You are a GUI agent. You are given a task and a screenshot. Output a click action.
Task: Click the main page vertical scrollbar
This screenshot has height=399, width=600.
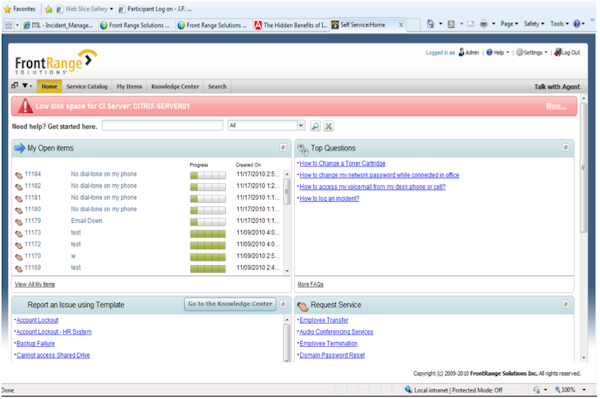click(x=583, y=168)
